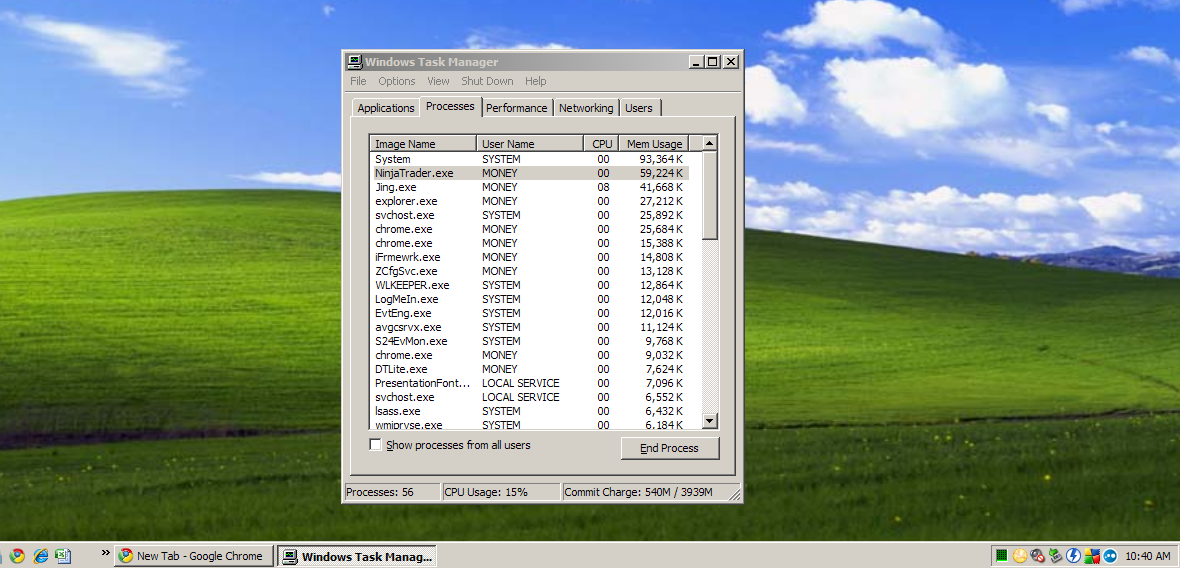Screen dimensions: 1180x568
Task: Select the LogMeIn.exe process
Action: point(530,299)
